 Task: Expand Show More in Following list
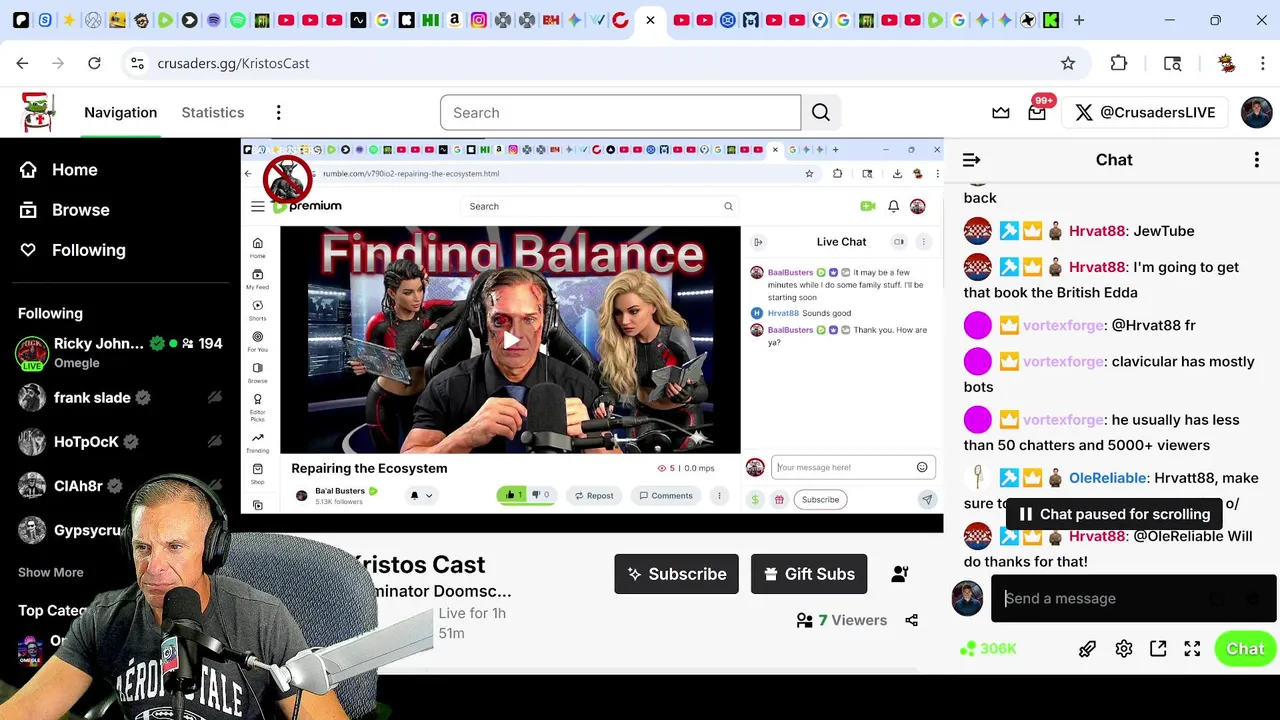pos(50,572)
